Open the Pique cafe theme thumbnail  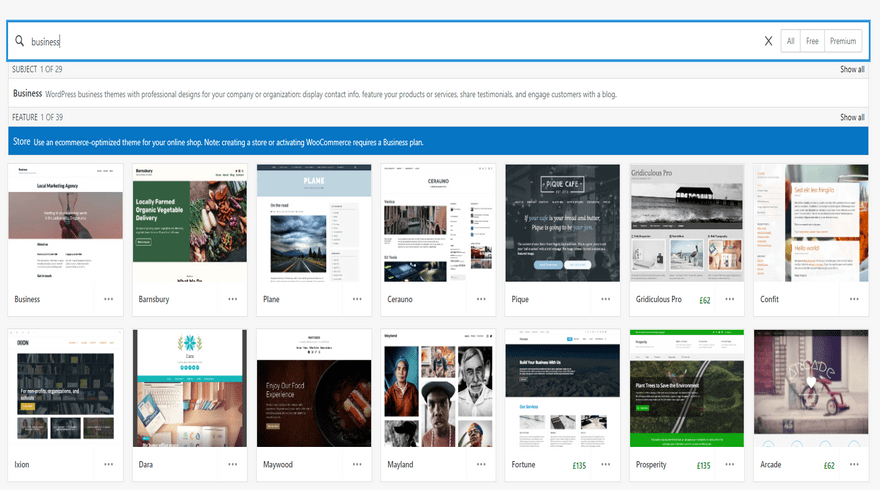562,223
